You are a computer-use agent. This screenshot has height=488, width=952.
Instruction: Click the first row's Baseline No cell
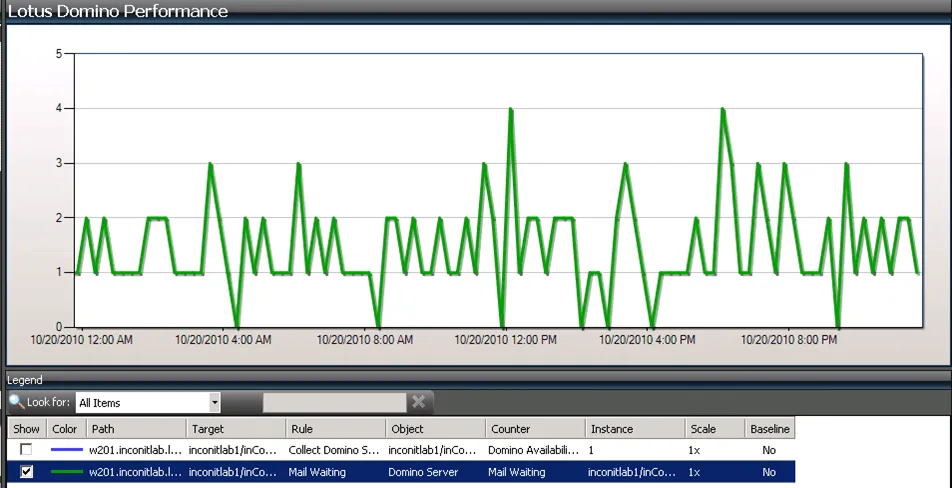[x=769, y=450]
